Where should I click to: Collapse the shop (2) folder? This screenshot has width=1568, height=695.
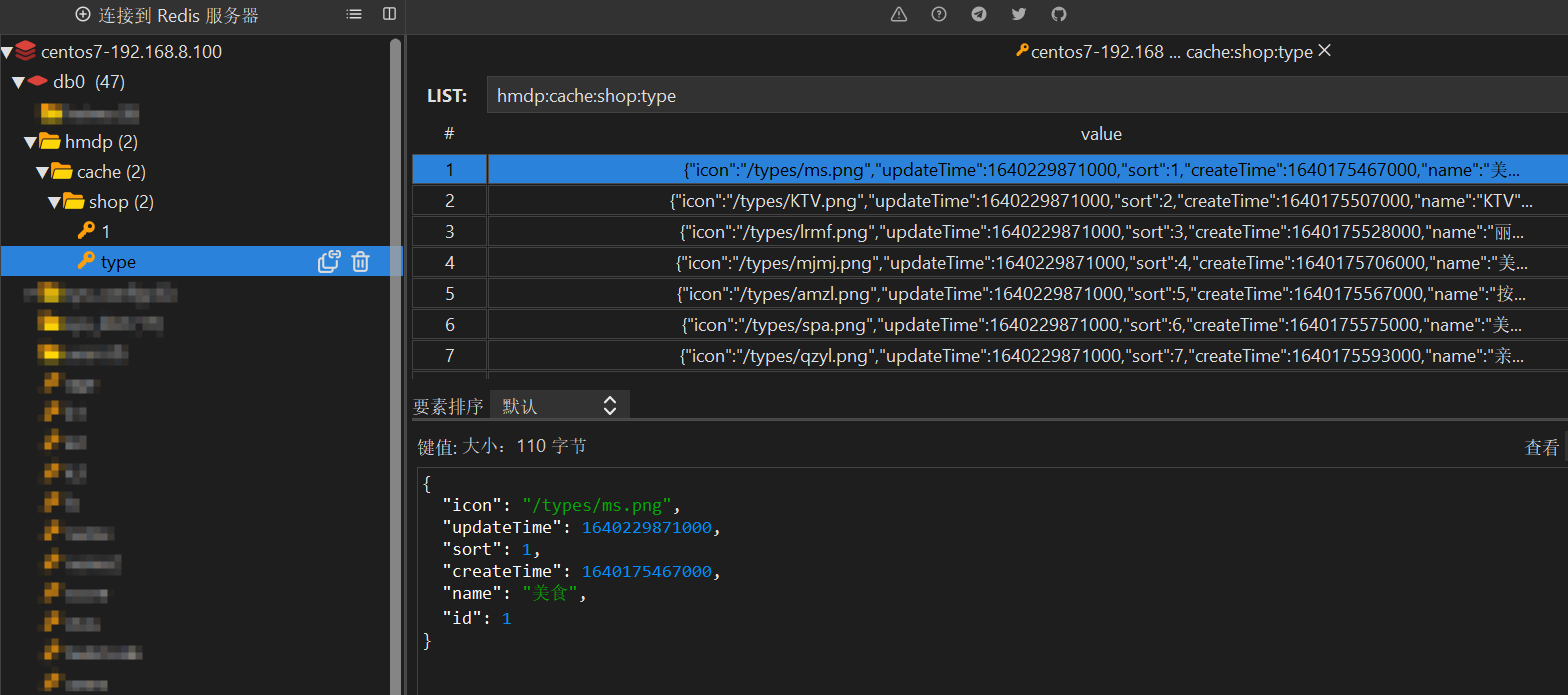click(54, 202)
